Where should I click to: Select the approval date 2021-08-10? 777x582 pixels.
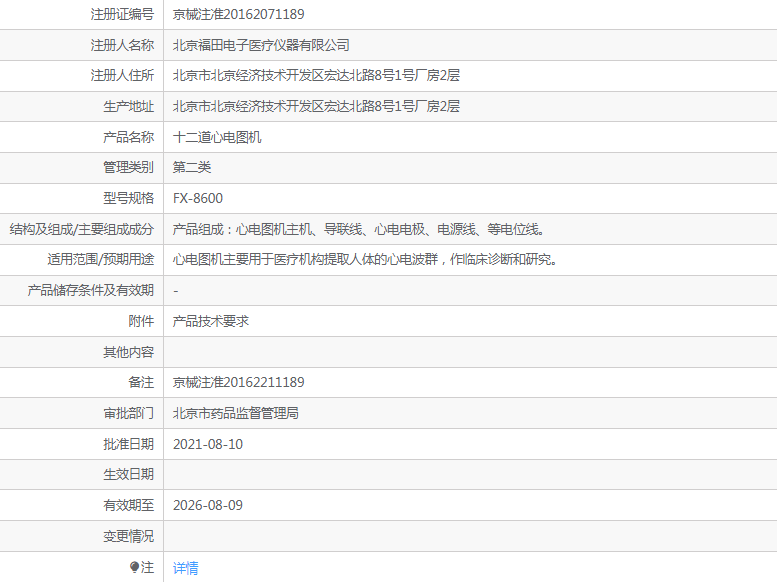point(208,444)
